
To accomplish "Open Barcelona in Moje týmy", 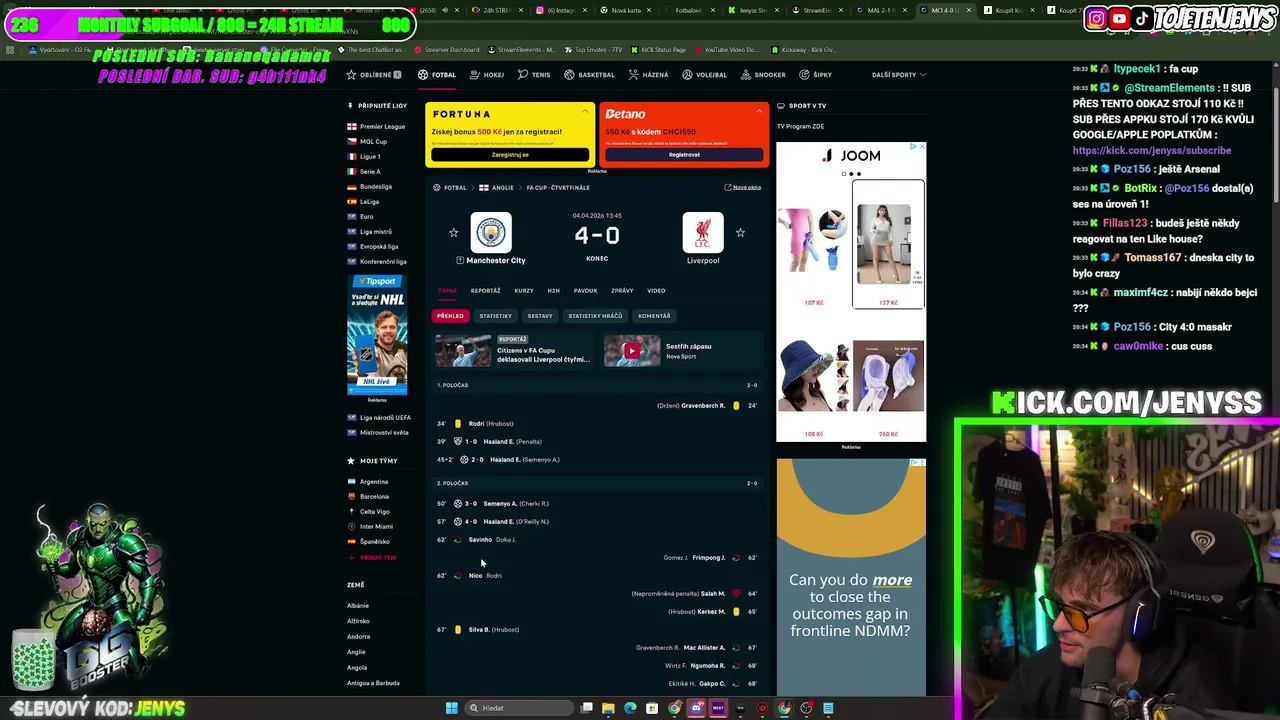I will click(x=374, y=497).
